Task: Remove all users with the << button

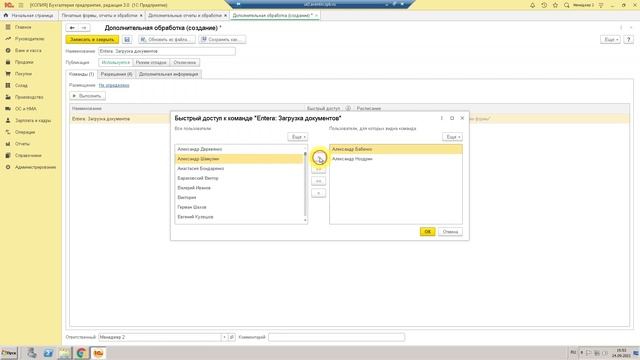Action: 318,181
